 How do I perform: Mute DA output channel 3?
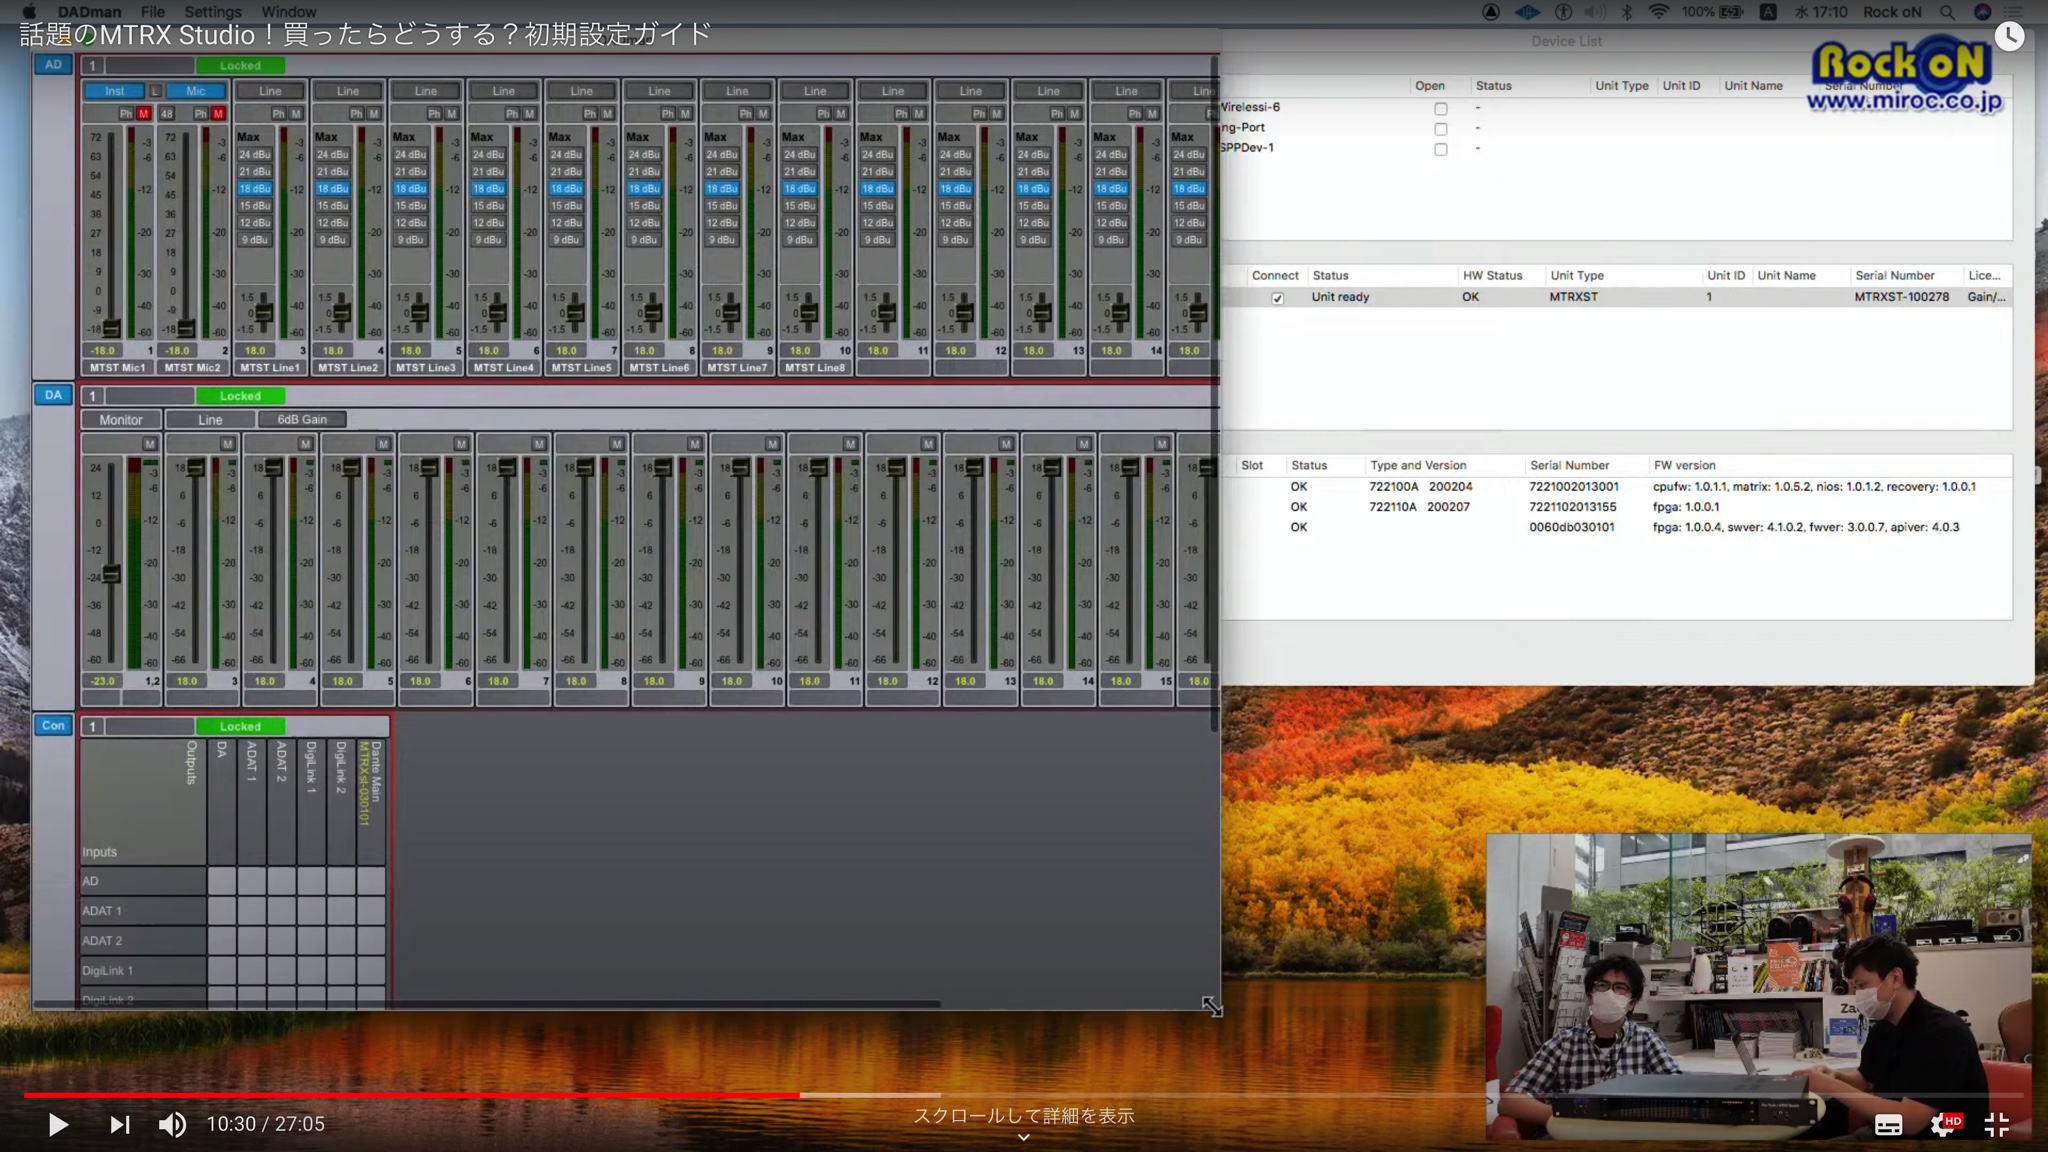coord(228,443)
